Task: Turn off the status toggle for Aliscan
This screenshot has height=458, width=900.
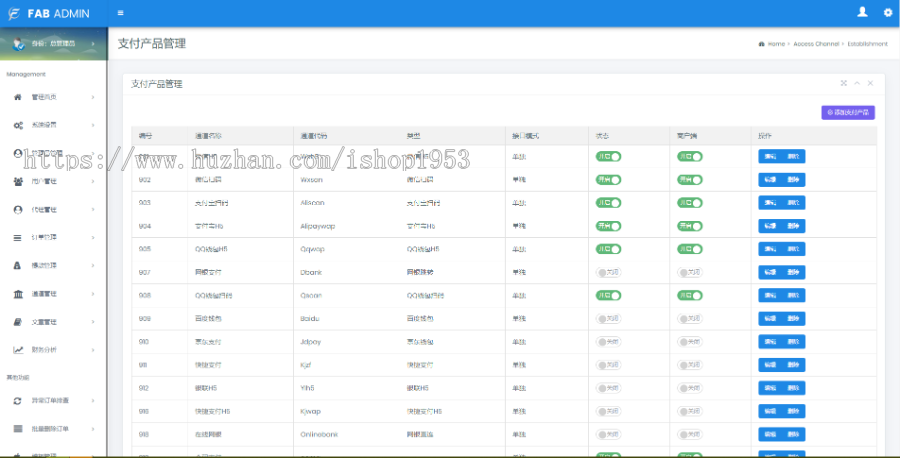Action: click(608, 203)
